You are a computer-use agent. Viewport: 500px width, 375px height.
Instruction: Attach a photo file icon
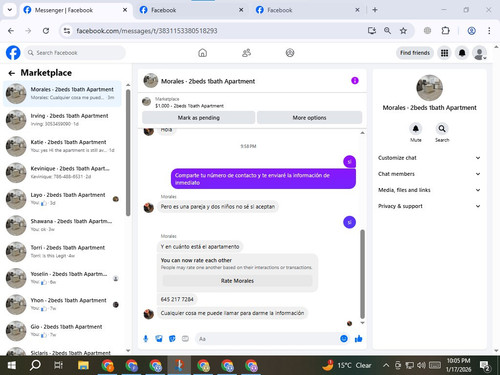point(159,339)
